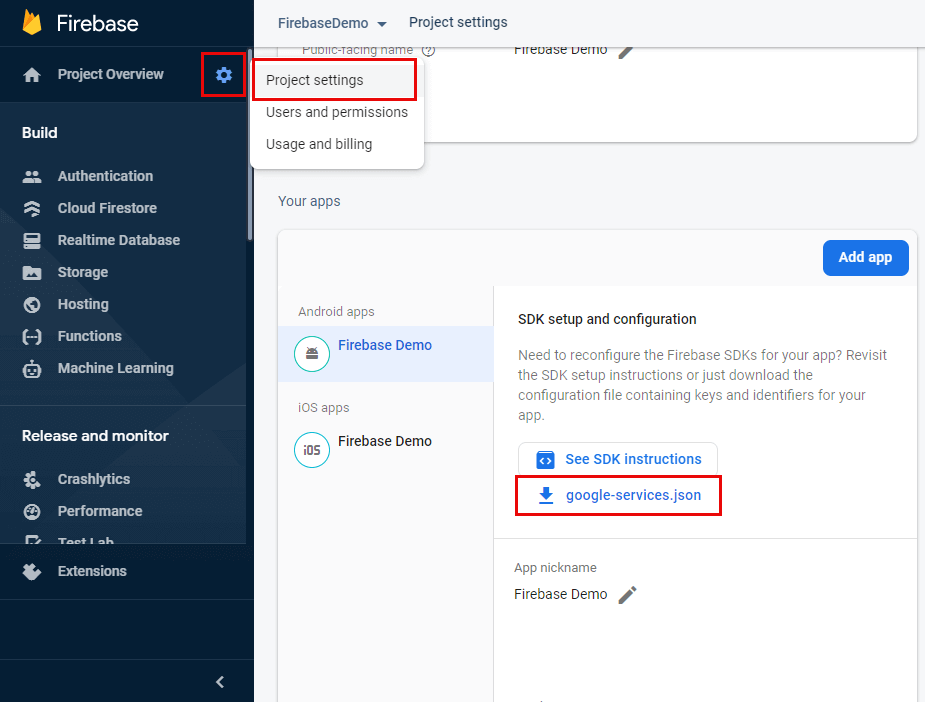Open Functions in the sidebar
925x702 pixels.
90,336
